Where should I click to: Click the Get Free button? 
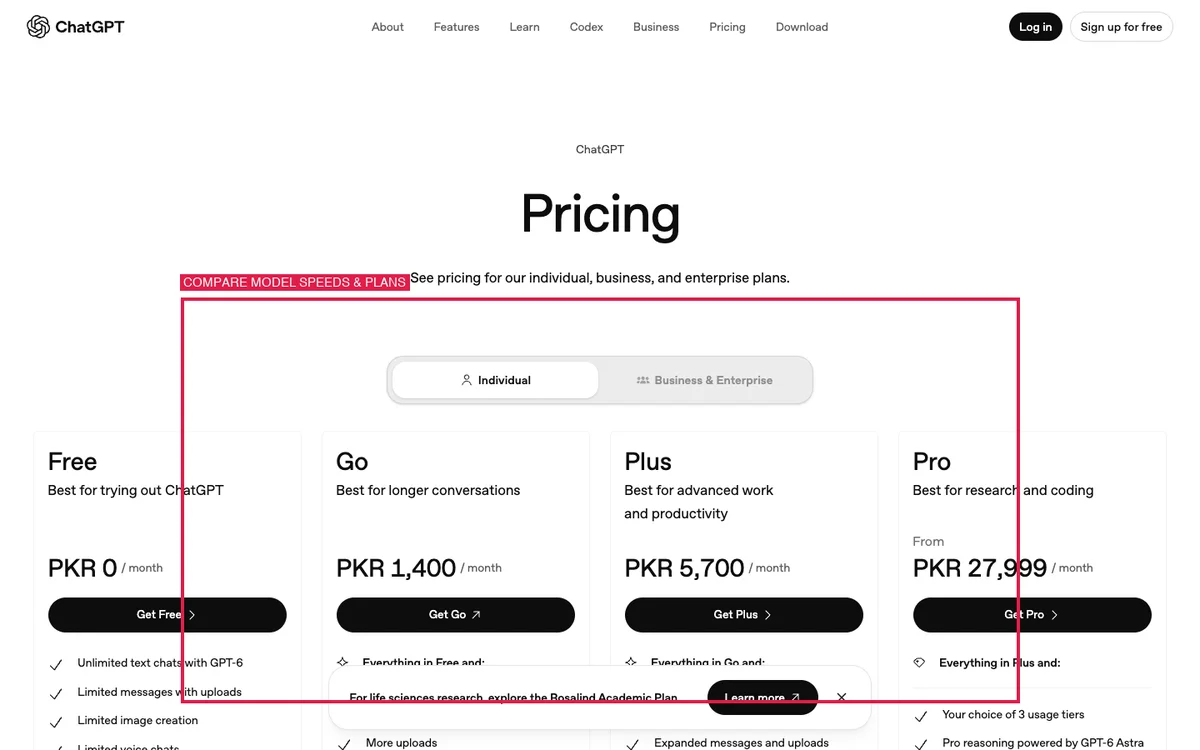click(x=167, y=615)
